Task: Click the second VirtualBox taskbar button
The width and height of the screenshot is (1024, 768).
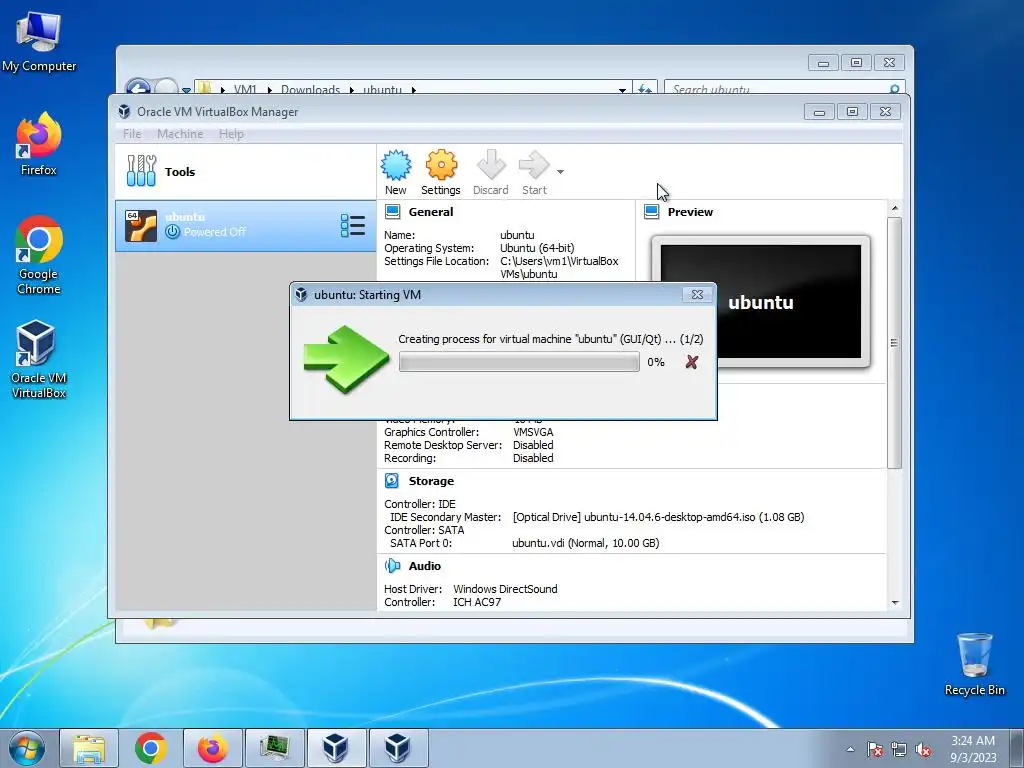Action: point(398,748)
